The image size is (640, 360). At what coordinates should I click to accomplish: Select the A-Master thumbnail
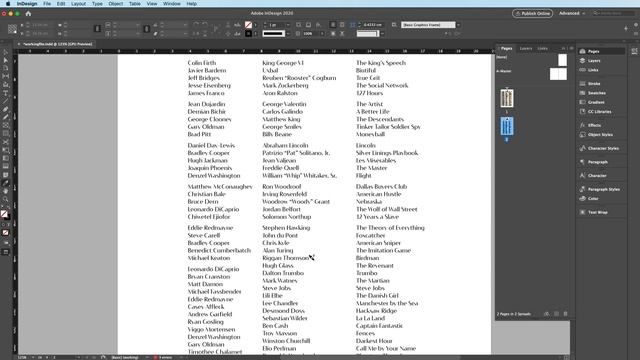[x=558, y=74]
